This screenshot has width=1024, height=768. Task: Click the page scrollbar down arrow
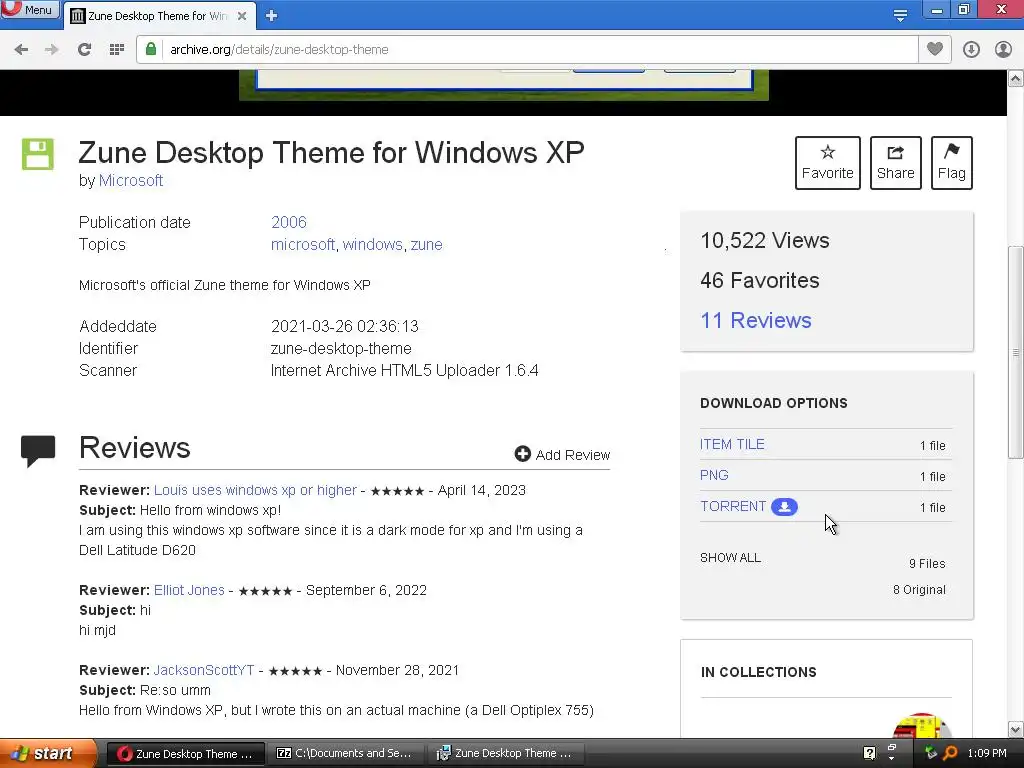tap(1016, 730)
